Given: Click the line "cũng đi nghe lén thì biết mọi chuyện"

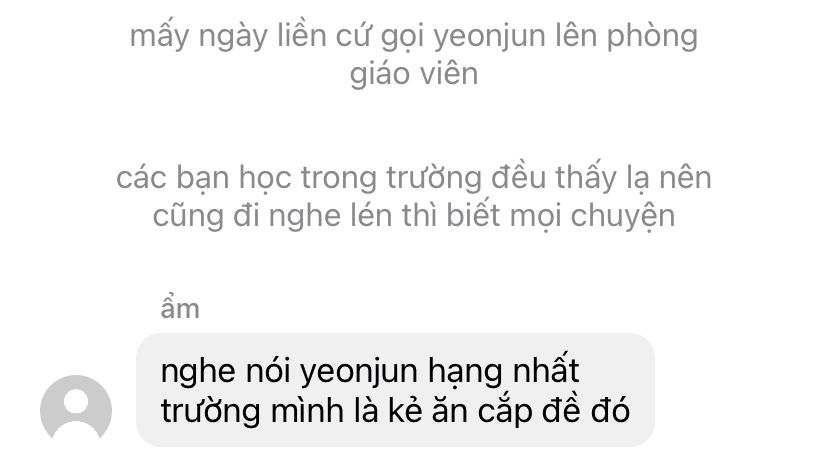Looking at the screenshot, I should (414, 216).
